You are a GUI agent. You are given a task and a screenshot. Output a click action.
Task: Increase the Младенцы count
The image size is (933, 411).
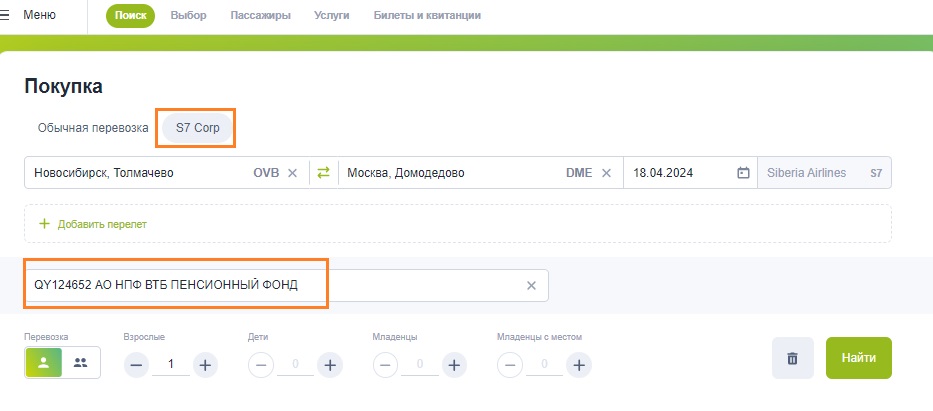tap(454, 365)
